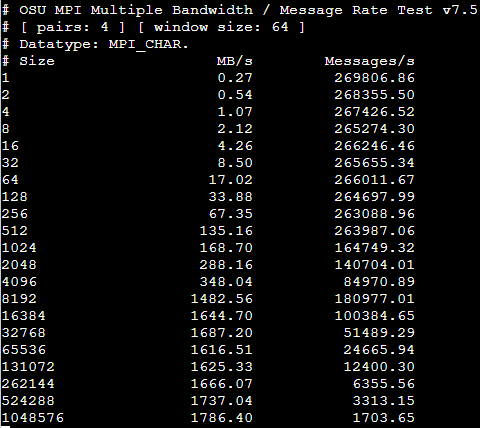Screen dimensions: 480x428
Task: Click the Datatype MPI_CHAR line
Action: click(x=95, y=44)
